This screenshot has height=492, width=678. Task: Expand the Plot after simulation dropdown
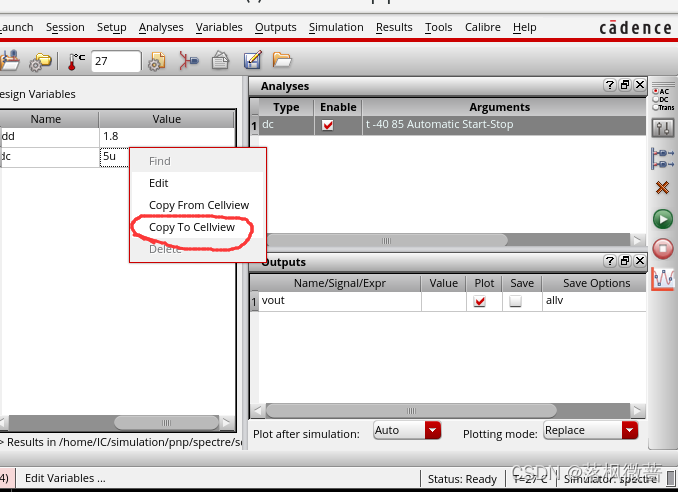(432, 430)
